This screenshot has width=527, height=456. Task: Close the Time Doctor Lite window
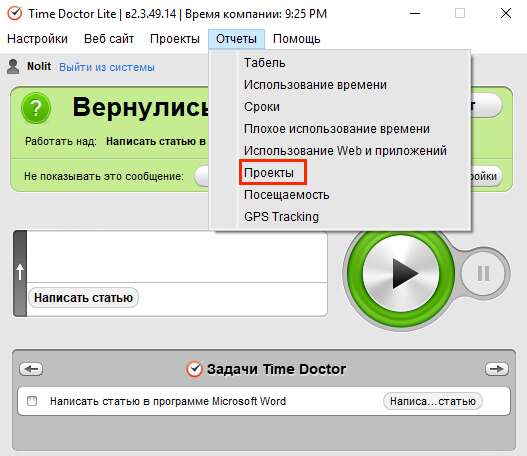505,13
